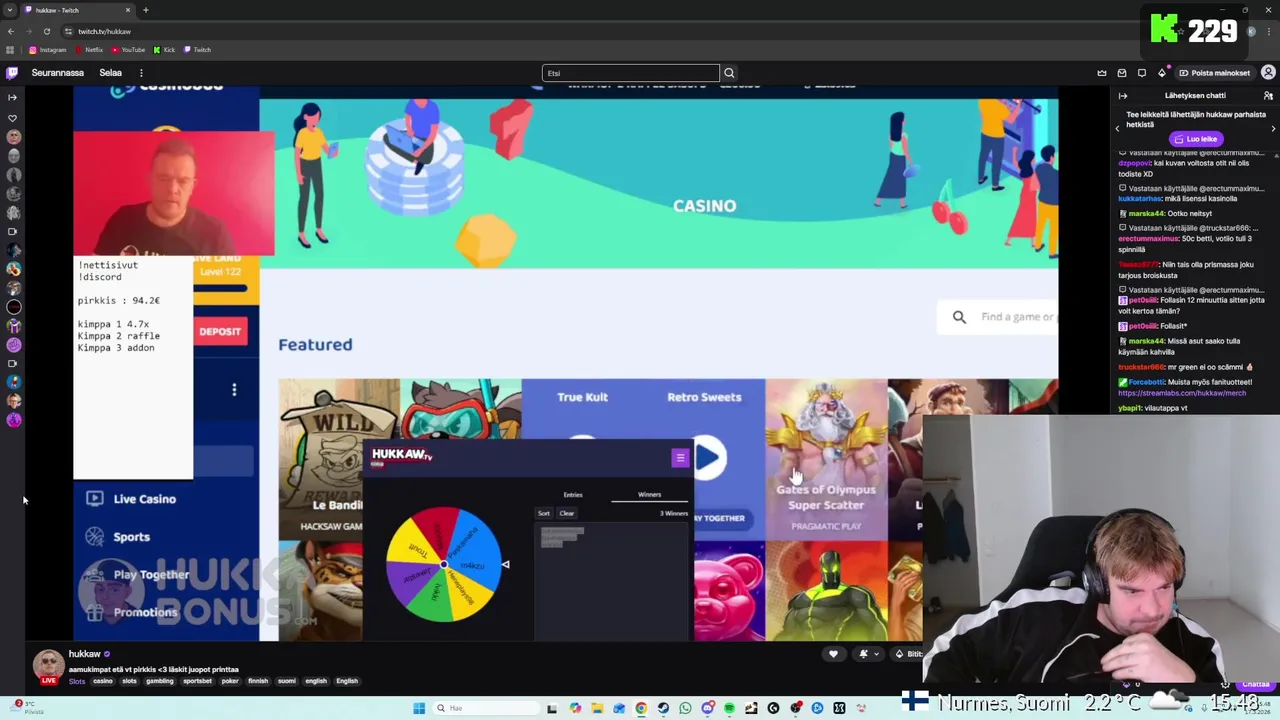Image resolution: width=1280 pixels, height=720 pixels.
Task: Open the whispers chat bubble icon
Action: tap(1142, 73)
